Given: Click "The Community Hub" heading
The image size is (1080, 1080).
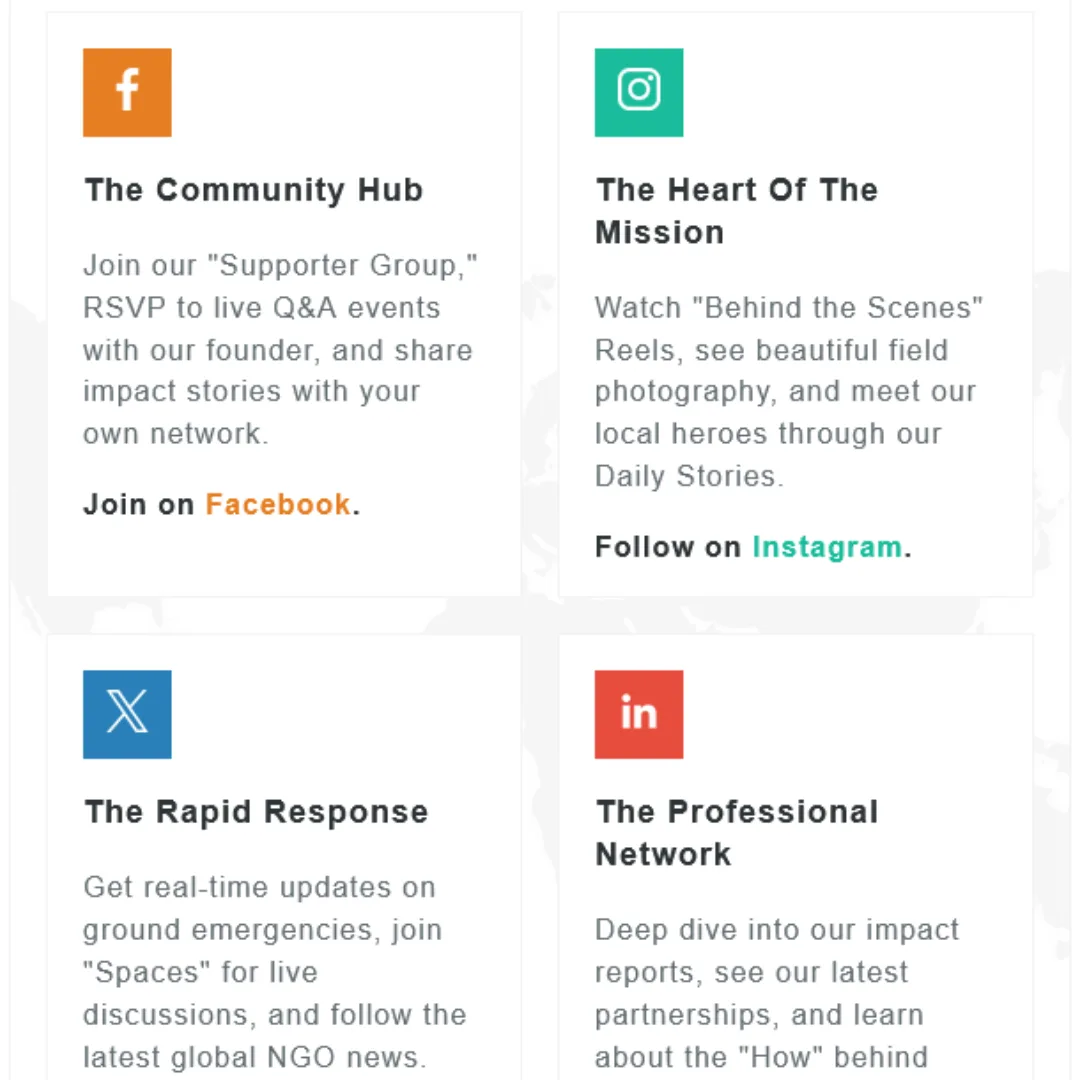Looking at the screenshot, I should coord(254,190).
